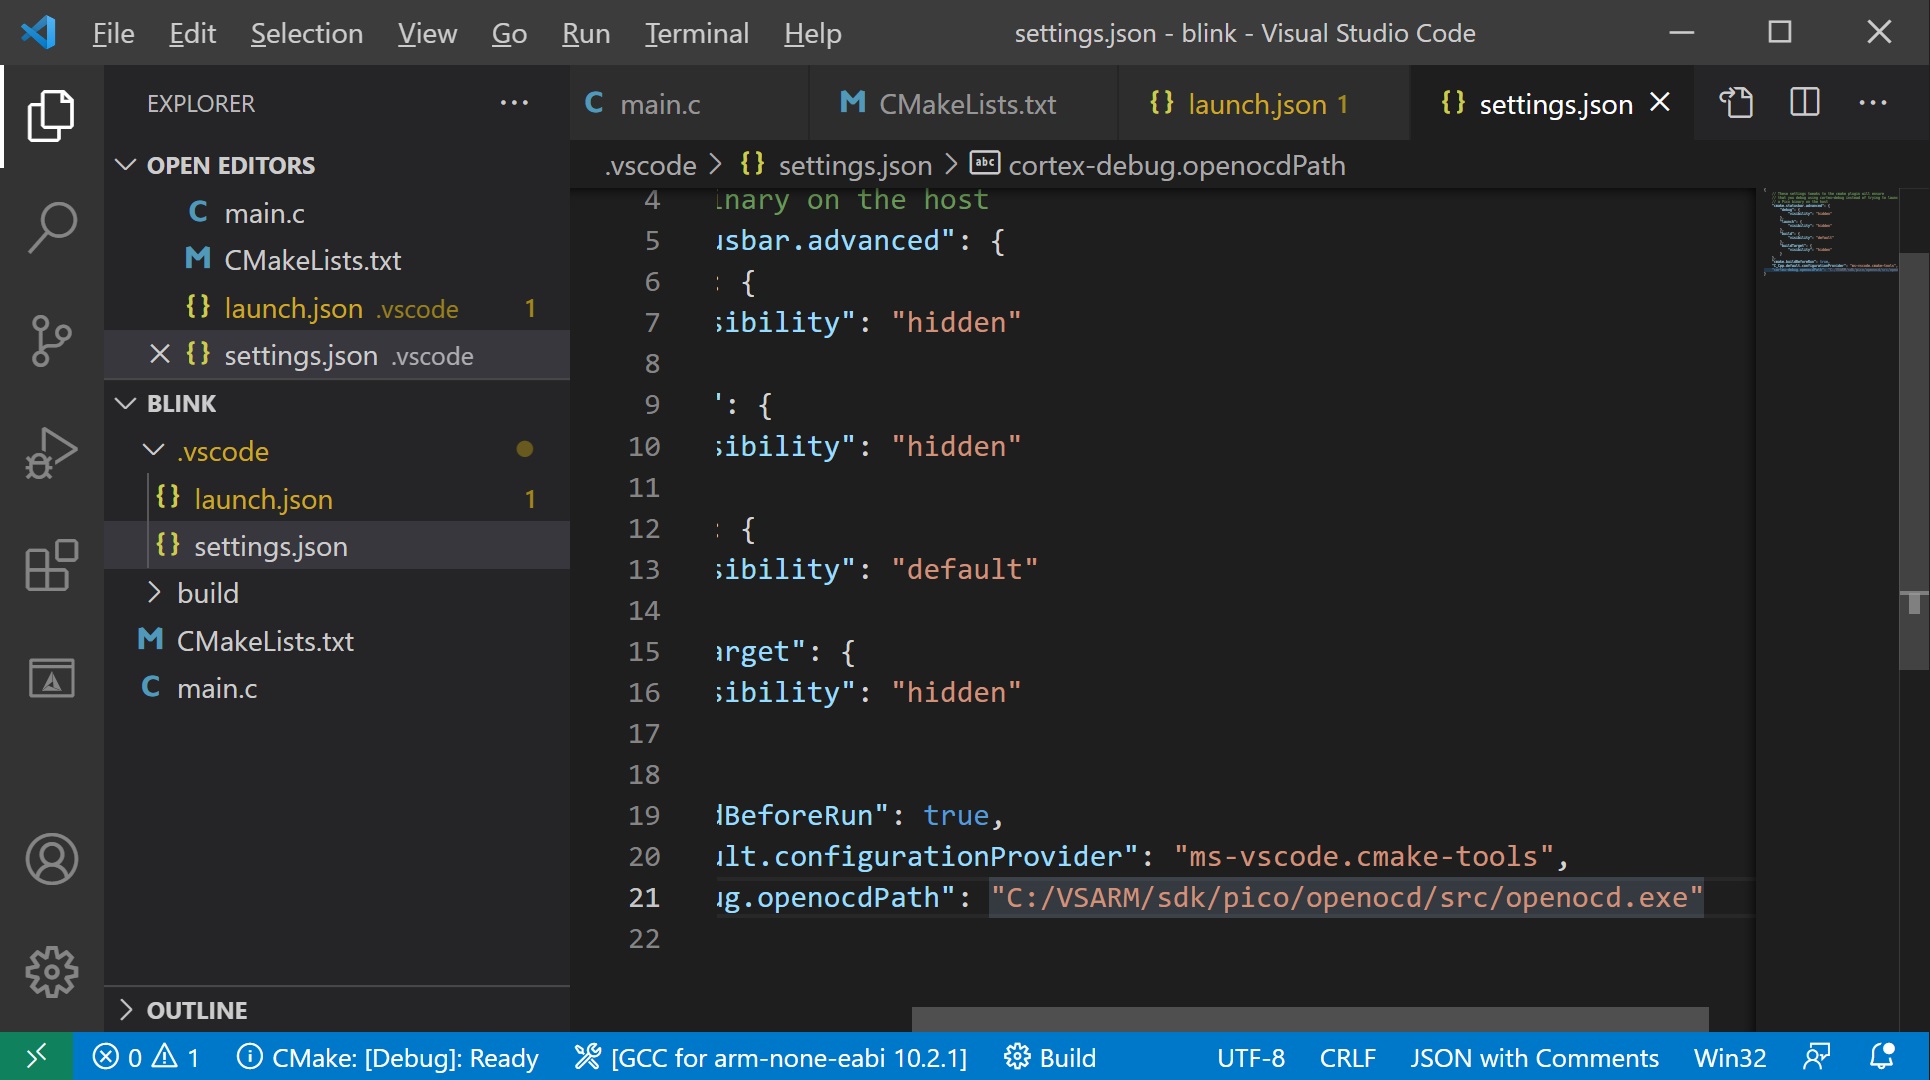
Task: Click cortex-debug.openocdPath breadcrumb
Action: click(x=1159, y=165)
